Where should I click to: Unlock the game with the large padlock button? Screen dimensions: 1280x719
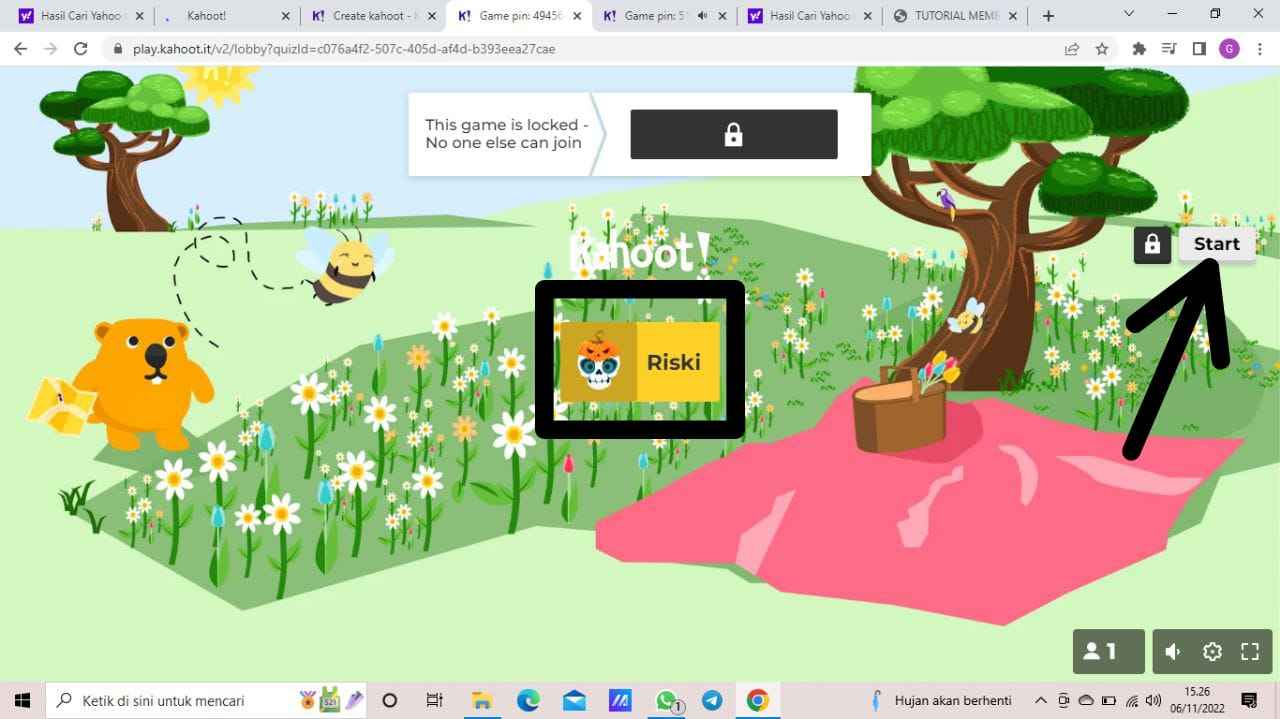[734, 134]
